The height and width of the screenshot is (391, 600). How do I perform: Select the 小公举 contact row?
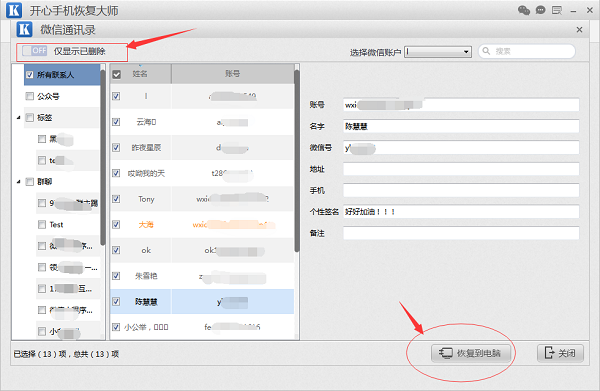click(202, 327)
